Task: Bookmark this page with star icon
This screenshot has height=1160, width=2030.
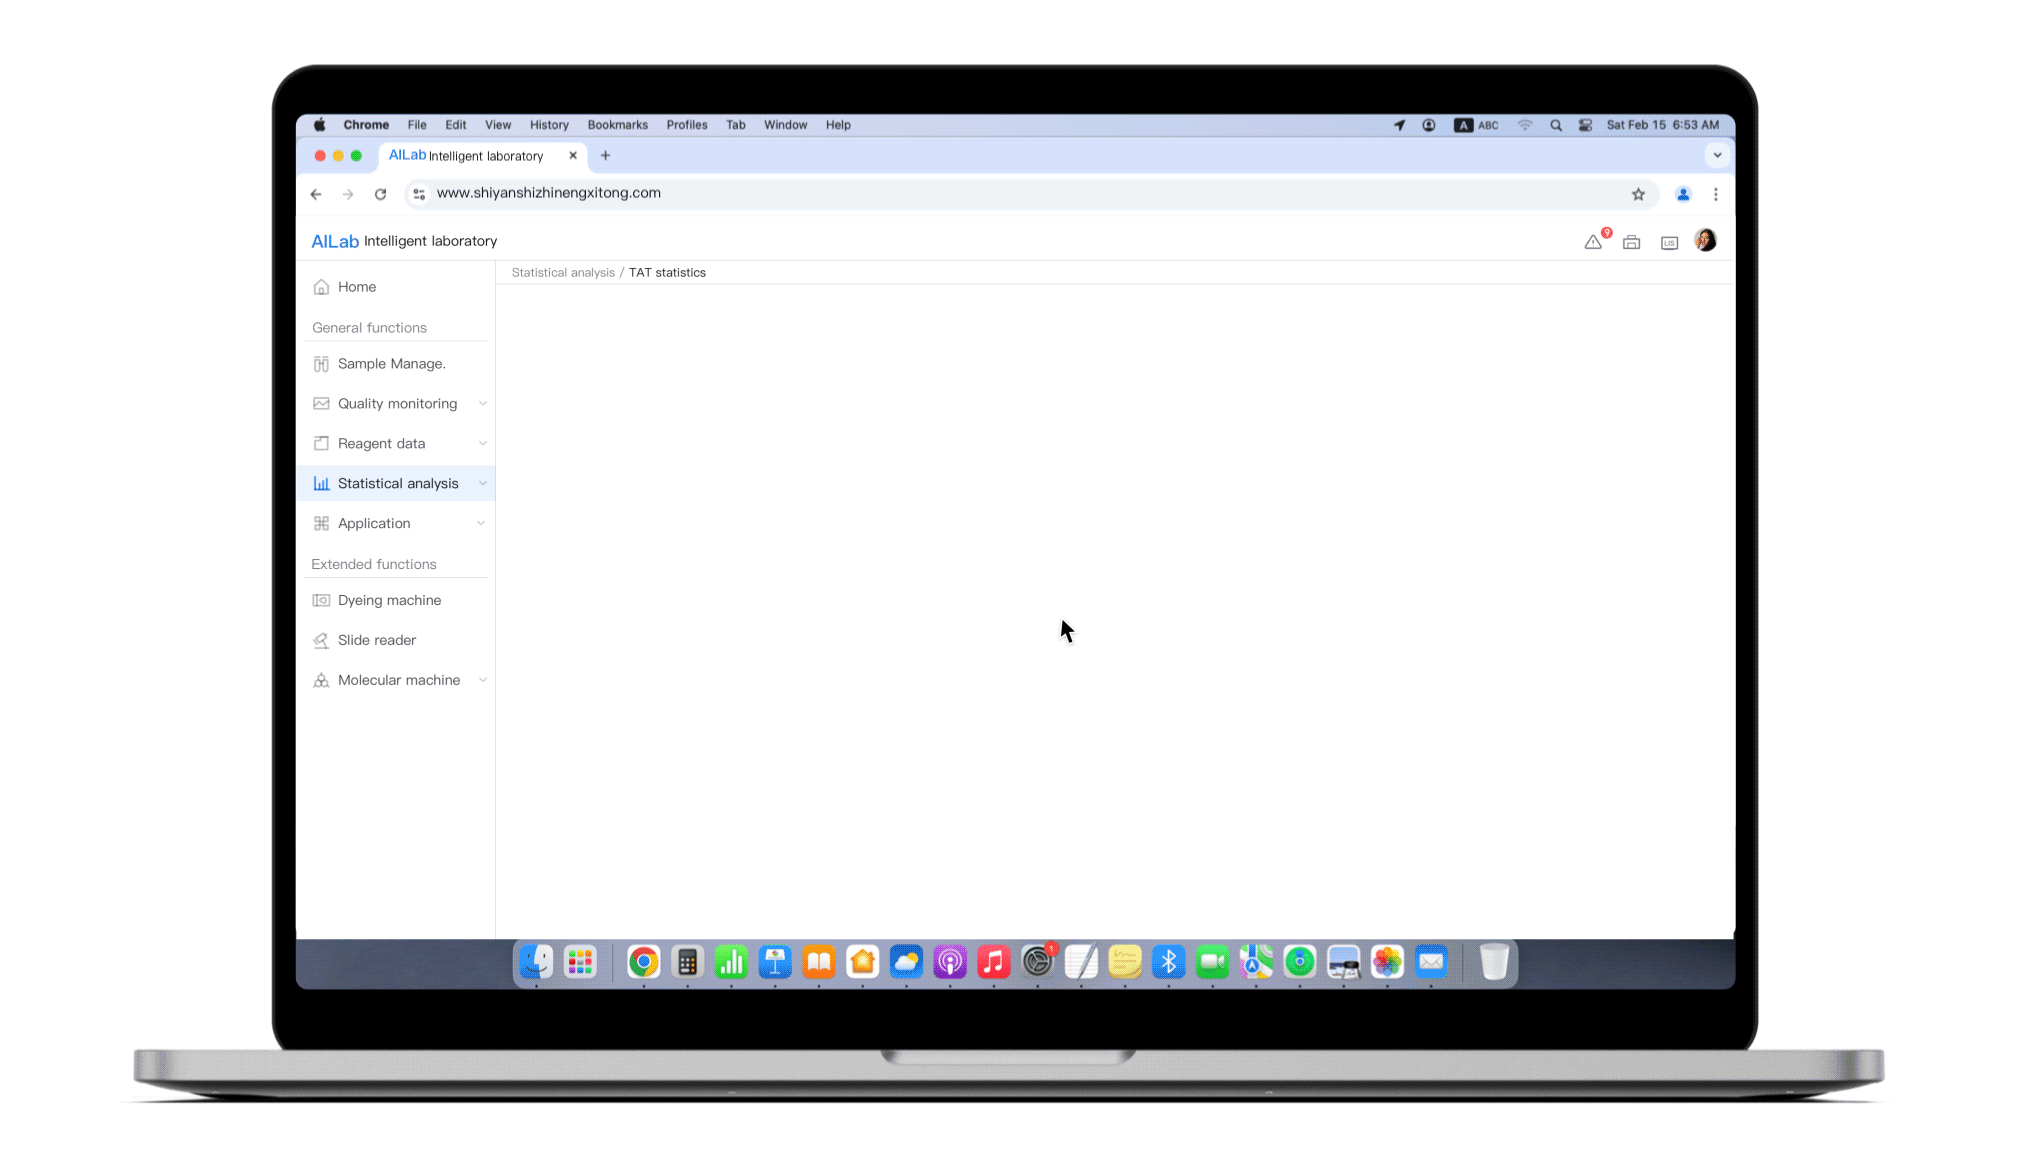Action: pos(1638,194)
